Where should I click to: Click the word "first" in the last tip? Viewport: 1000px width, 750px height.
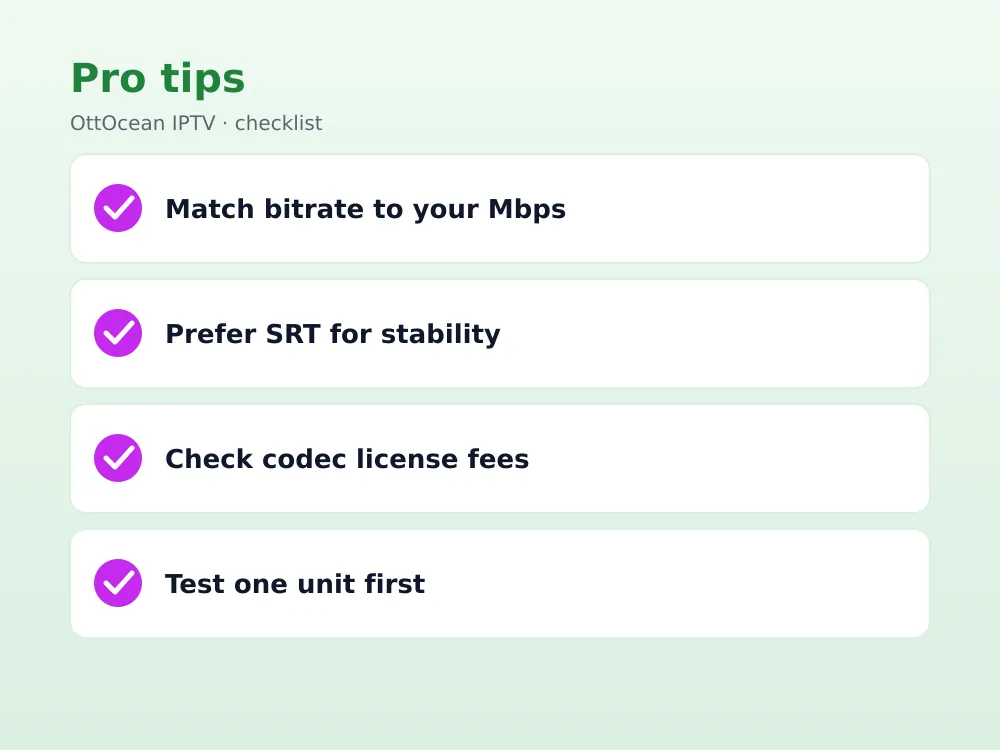395,584
